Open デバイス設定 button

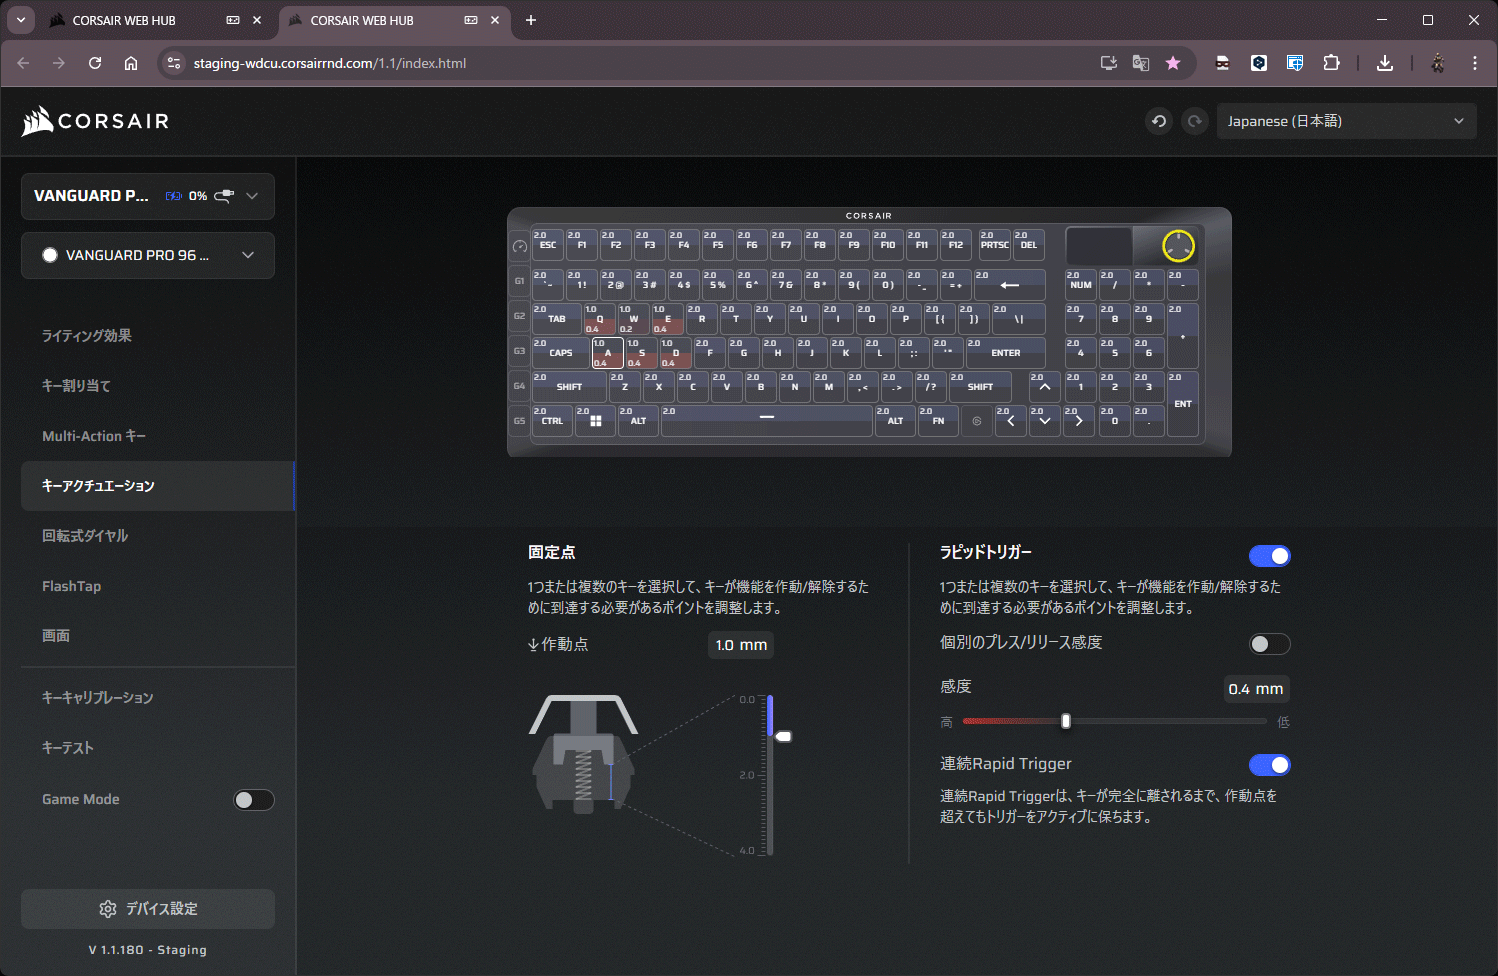click(148, 909)
